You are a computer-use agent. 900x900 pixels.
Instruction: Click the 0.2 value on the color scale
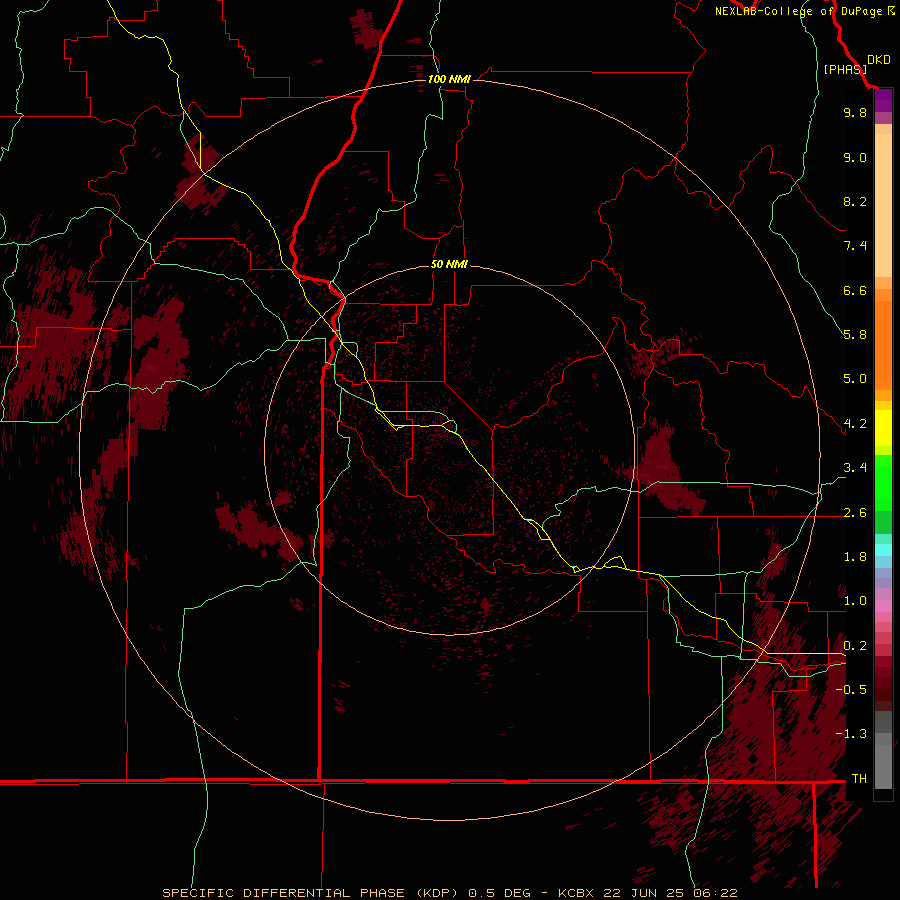tap(855, 646)
